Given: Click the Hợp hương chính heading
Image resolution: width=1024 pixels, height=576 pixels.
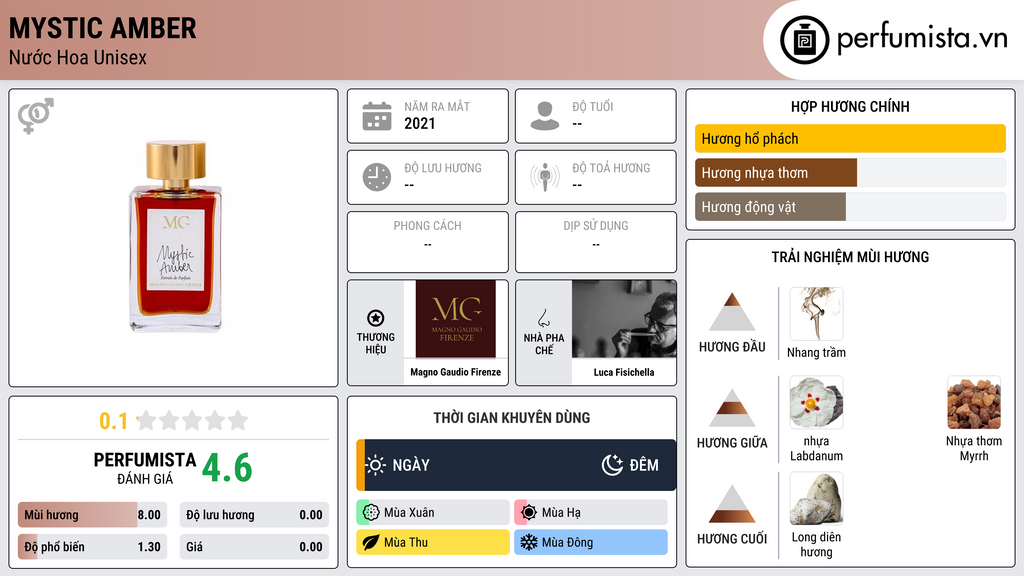Looking at the screenshot, I should [850, 106].
